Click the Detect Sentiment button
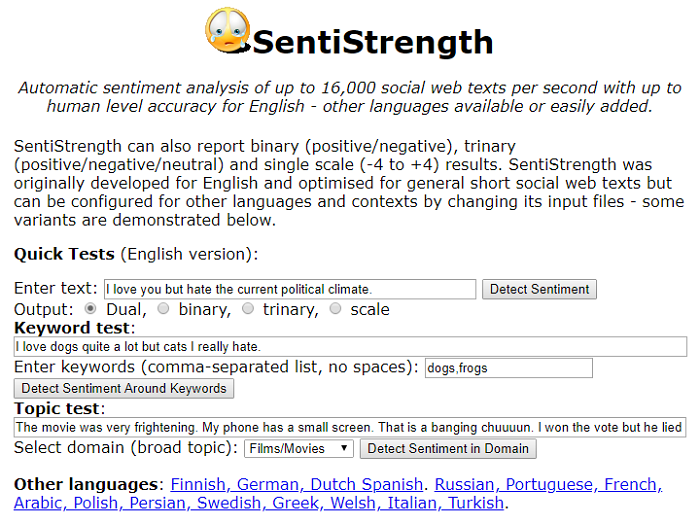Screen dimensions: 700x524 pos(539,289)
